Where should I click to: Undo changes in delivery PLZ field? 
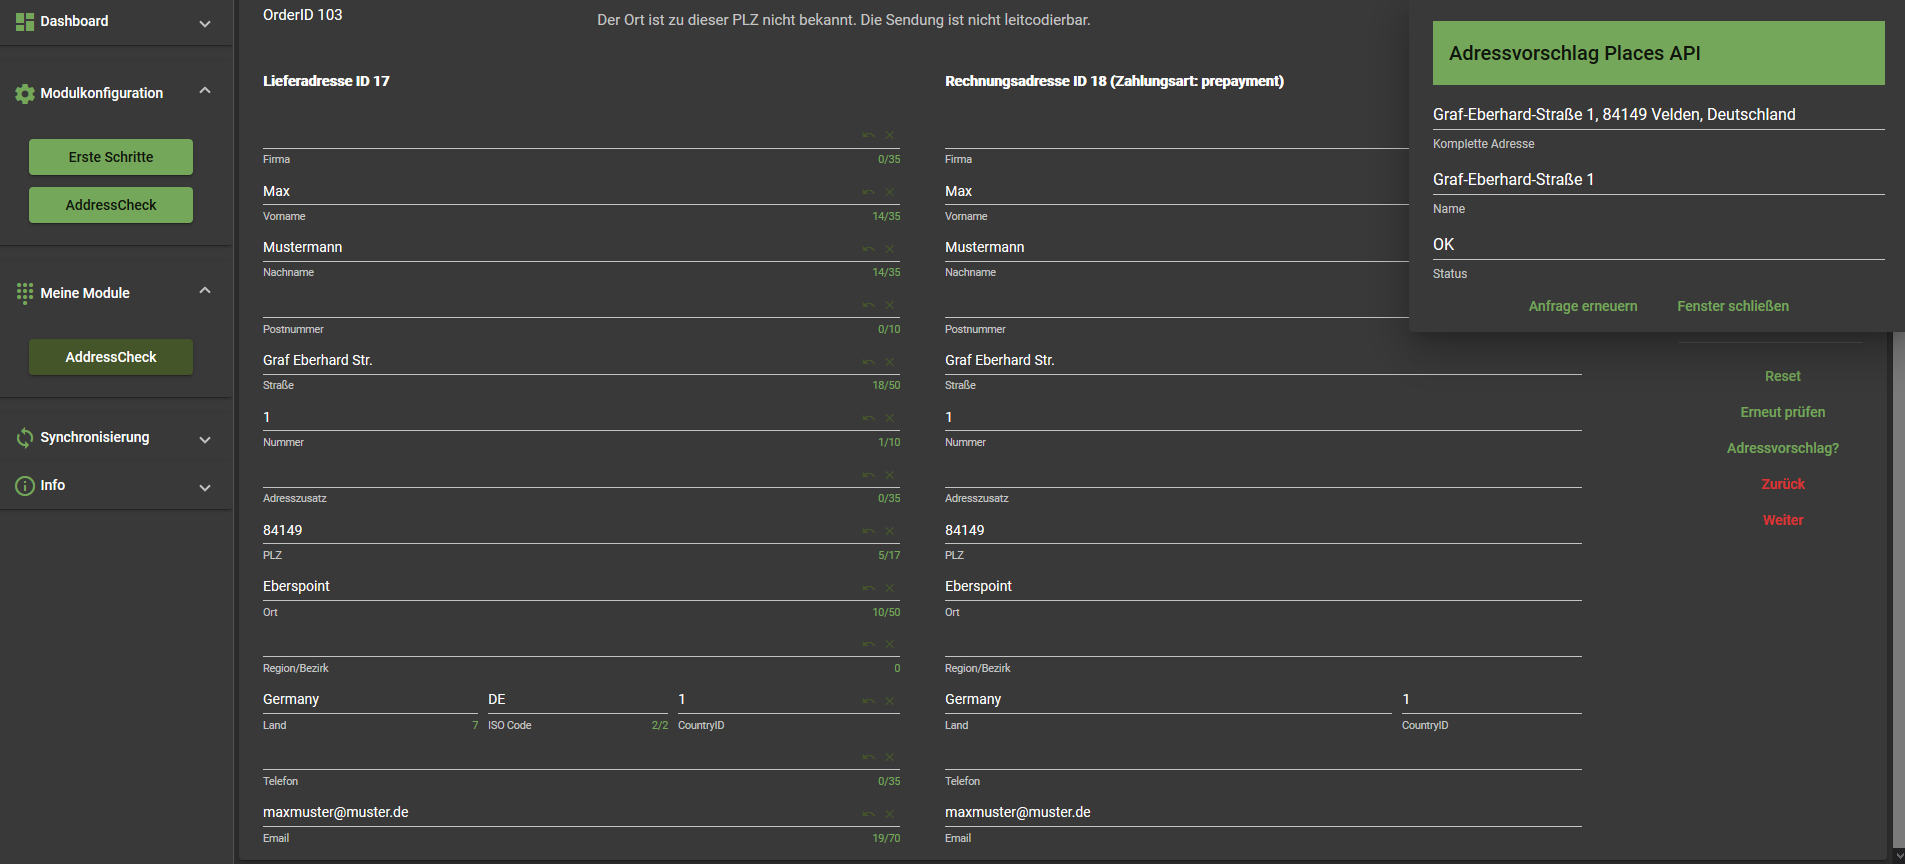pos(868,531)
